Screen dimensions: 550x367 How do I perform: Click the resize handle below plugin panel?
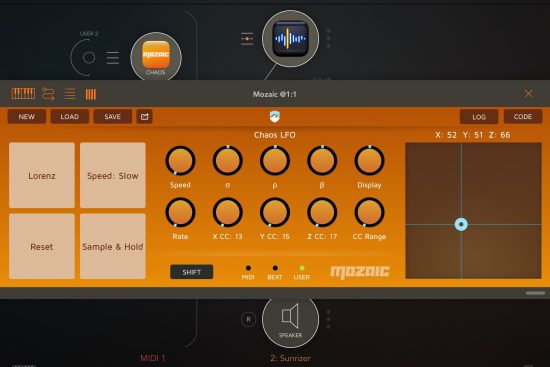535,293
